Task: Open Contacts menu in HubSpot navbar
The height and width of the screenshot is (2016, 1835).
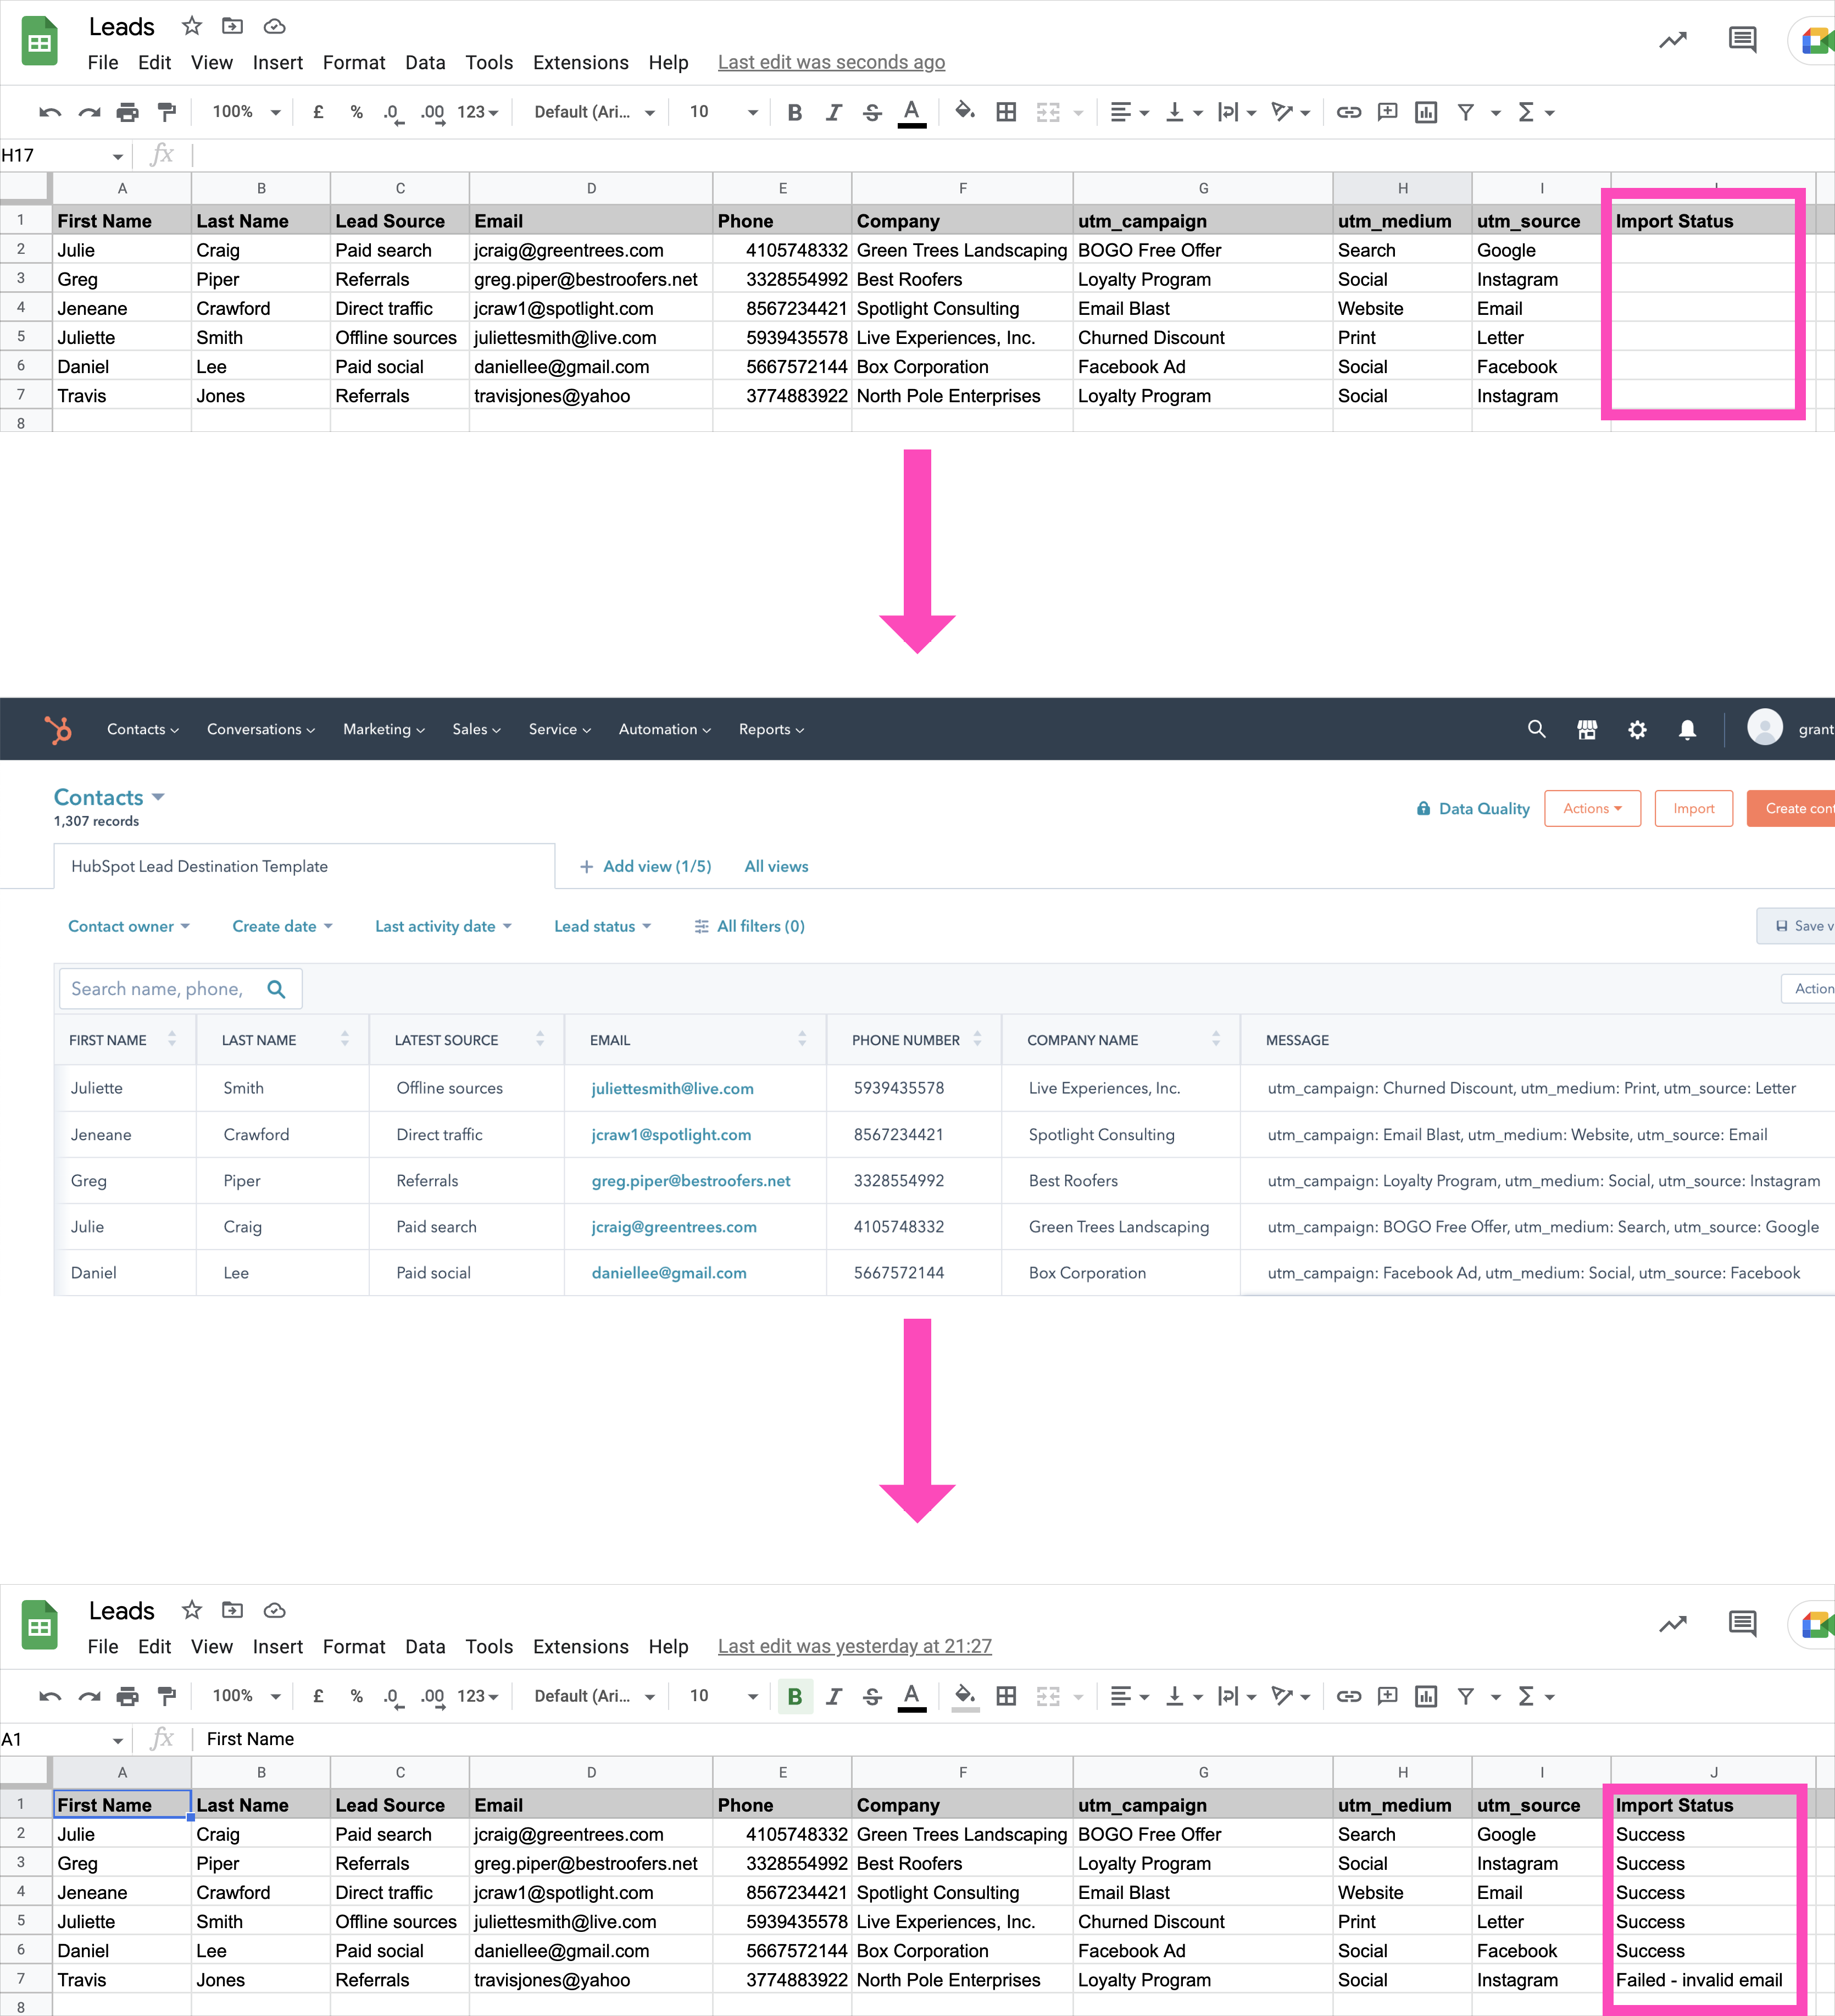Action: [143, 729]
